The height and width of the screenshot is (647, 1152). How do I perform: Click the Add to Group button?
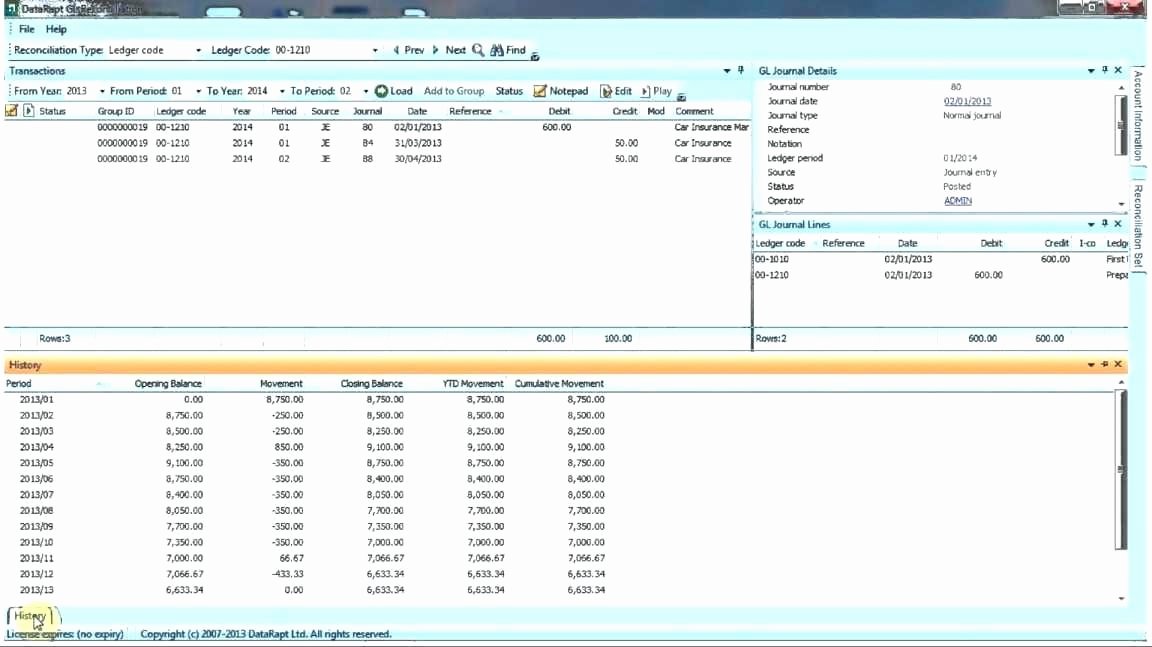pyautogui.click(x=454, y=91)
